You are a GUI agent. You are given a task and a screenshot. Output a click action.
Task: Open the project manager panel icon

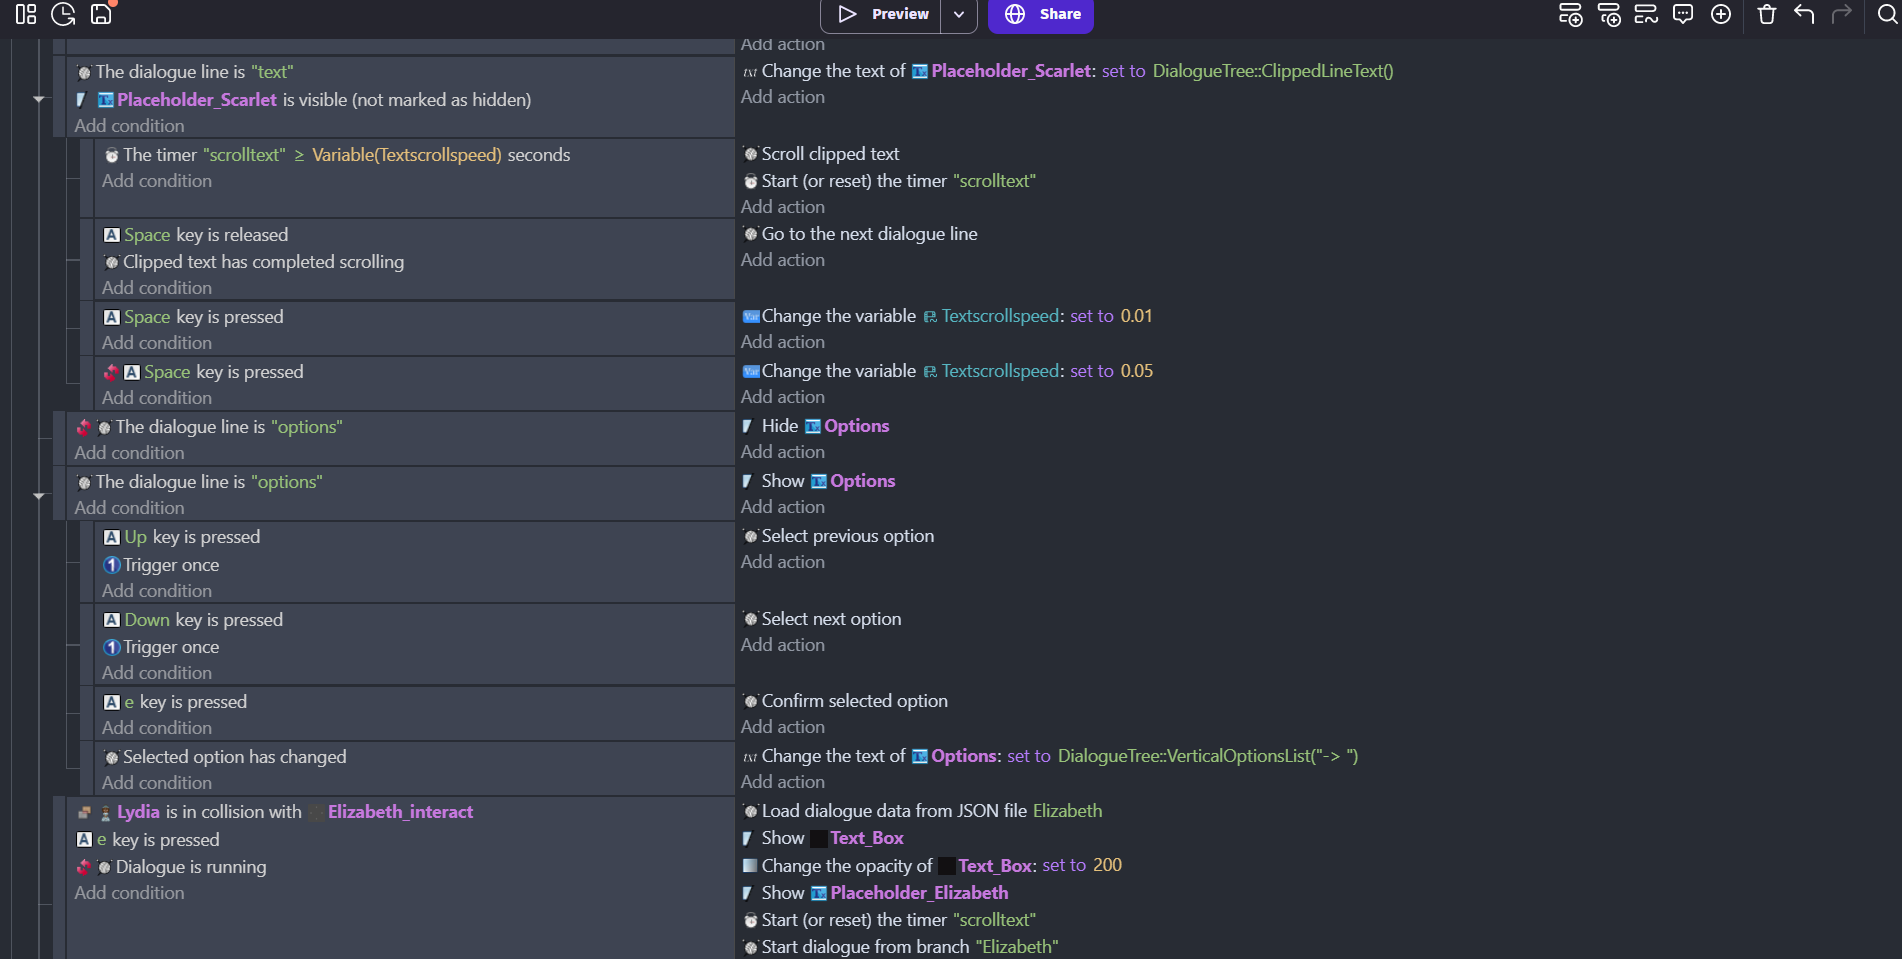(26, 14)
